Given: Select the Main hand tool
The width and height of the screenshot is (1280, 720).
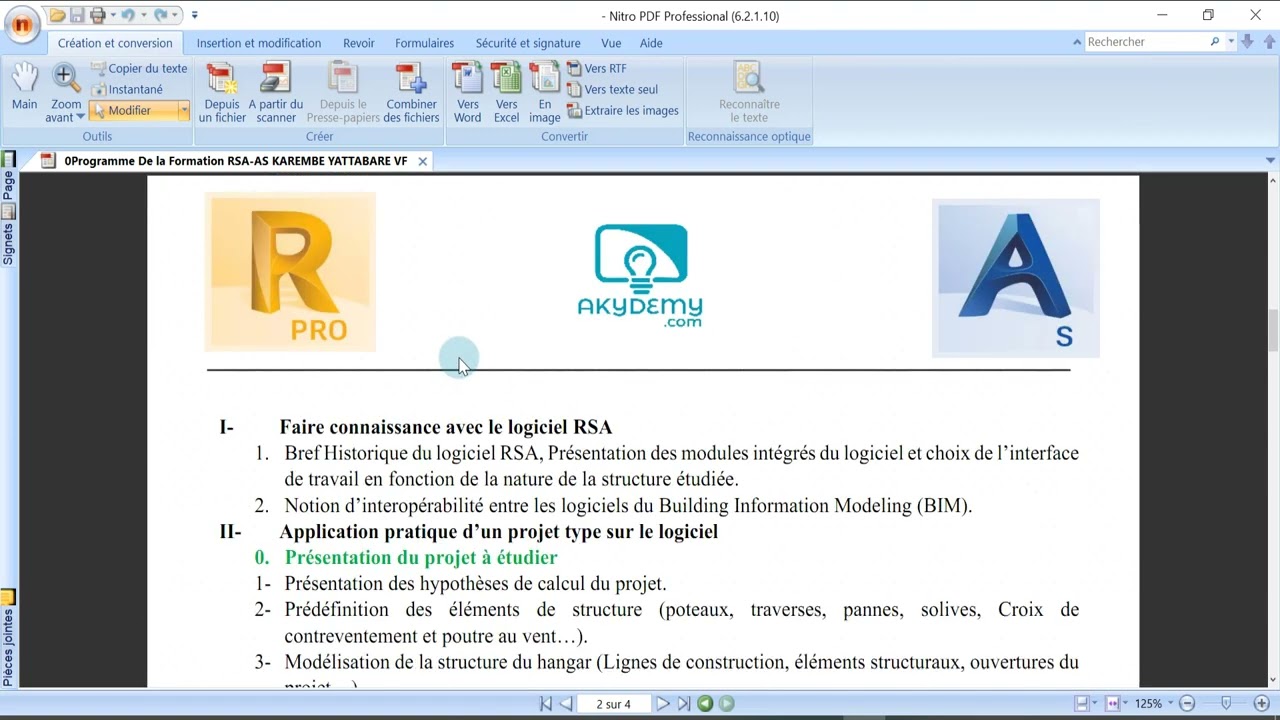Looking at the screenshot, I should tap(24, 87).
